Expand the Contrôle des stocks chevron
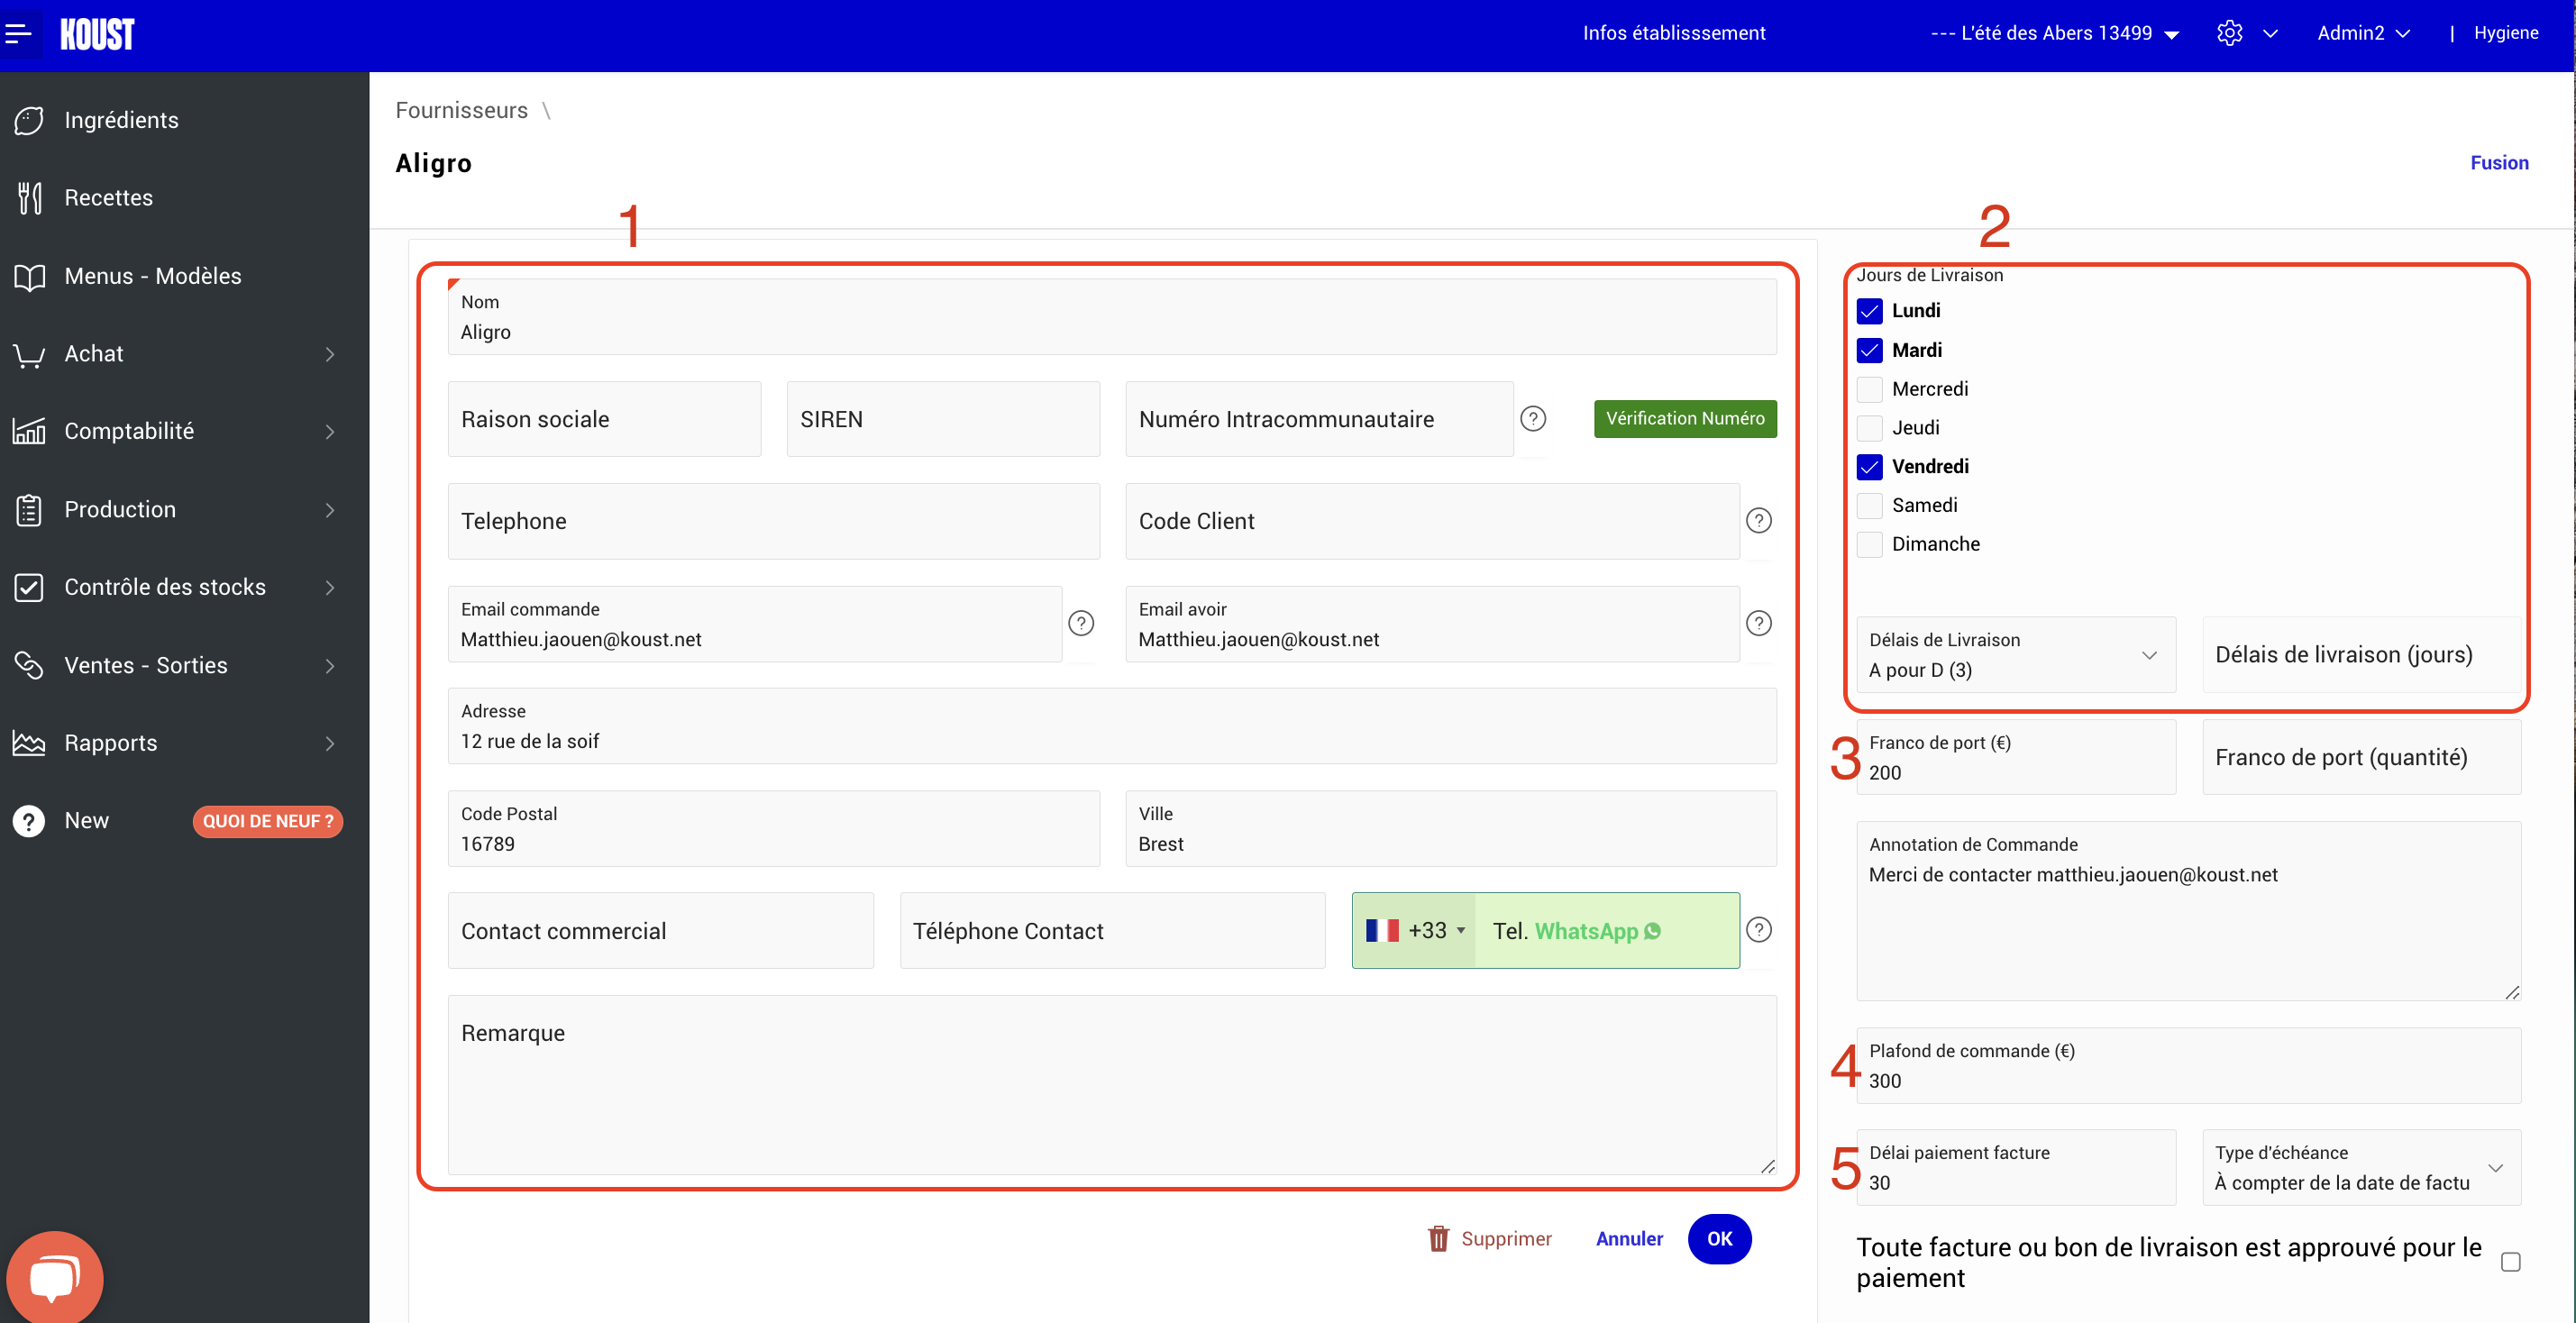The height and width of the screenshot is (1323, 2576). click(330, 588)
